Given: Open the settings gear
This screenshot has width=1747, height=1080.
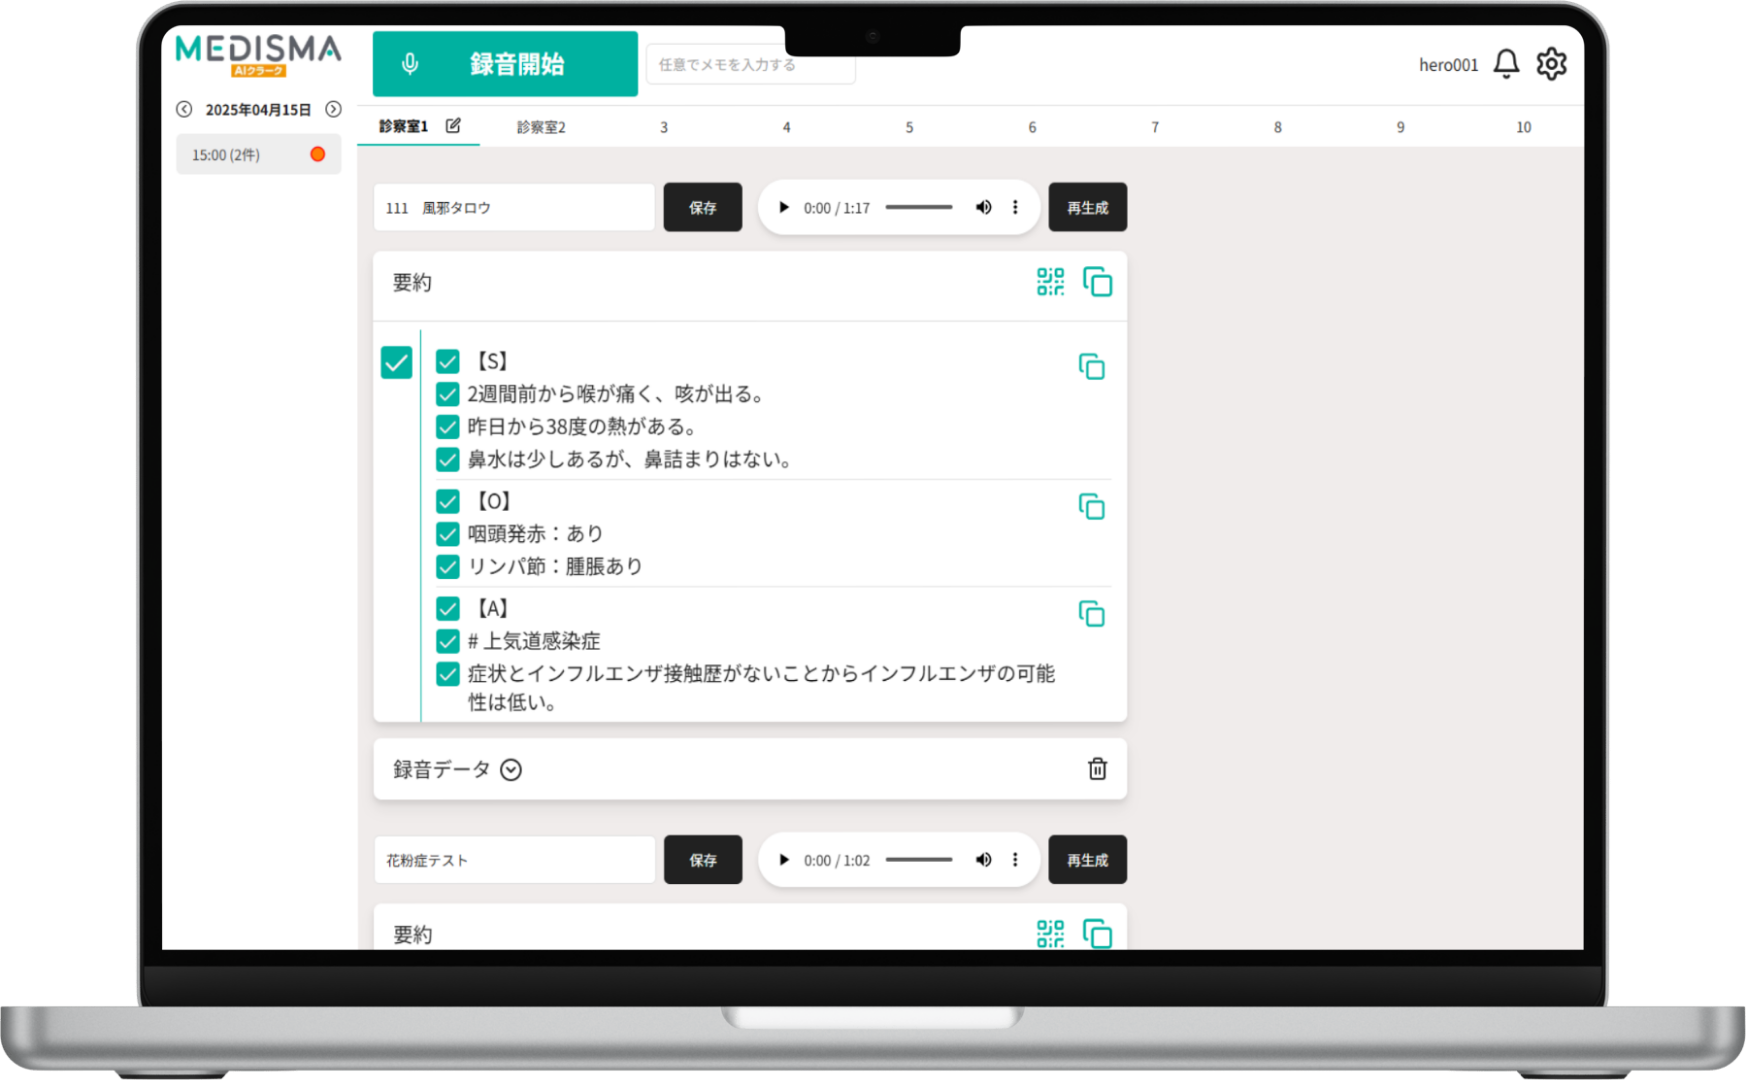Looking at the screenshot, I should click(1552, 63).
